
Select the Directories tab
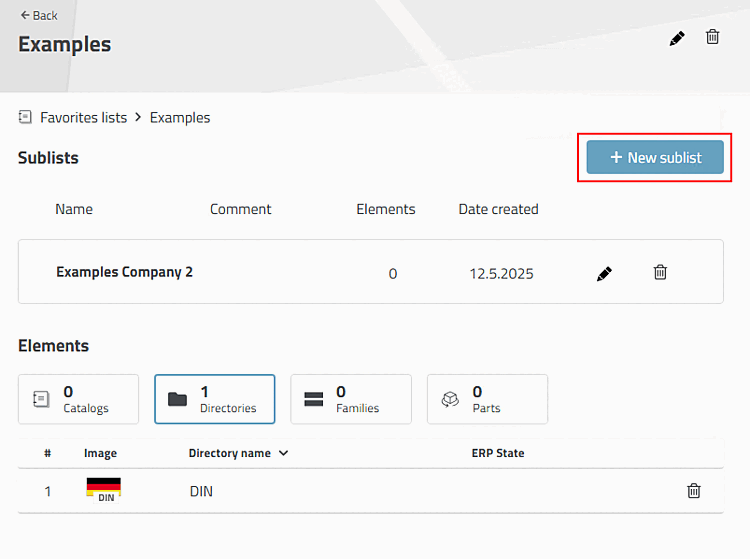pyautogui.click(x=214, y=399)
